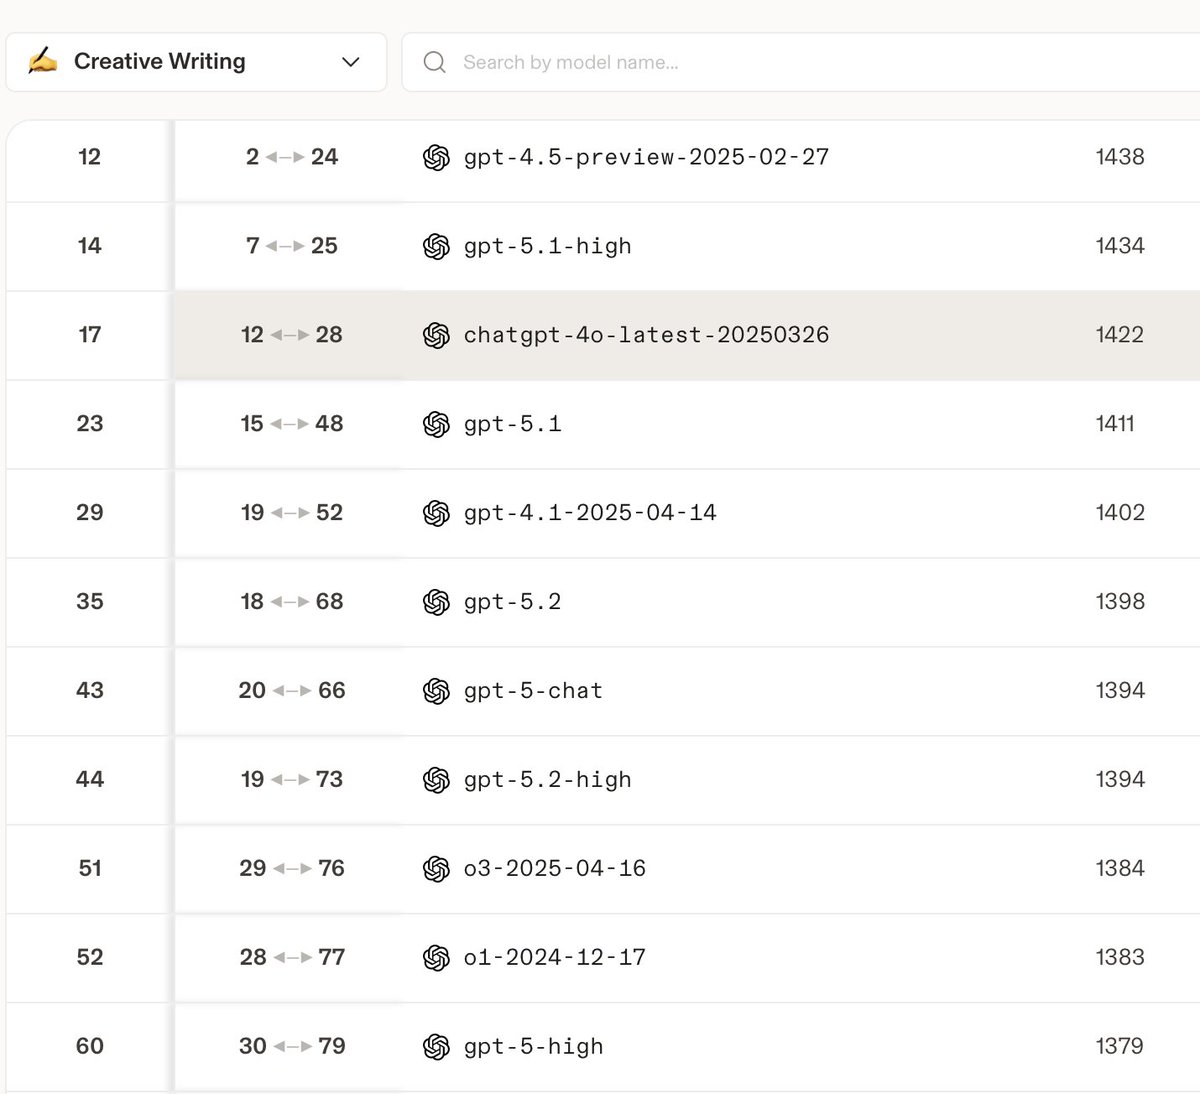
Task: Click OpenAI logo next to gpt-5.2-high
Action: point(436,780)
